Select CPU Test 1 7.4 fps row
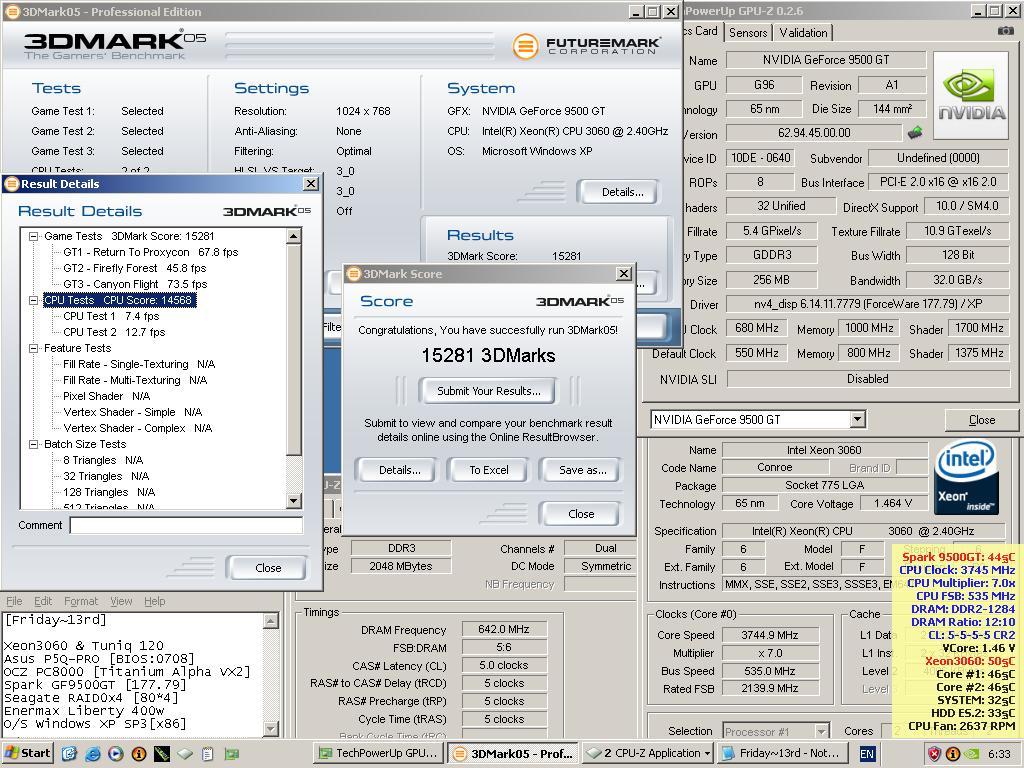The height and width of the screenshot is (768, 1024). (x=111, y=316)
